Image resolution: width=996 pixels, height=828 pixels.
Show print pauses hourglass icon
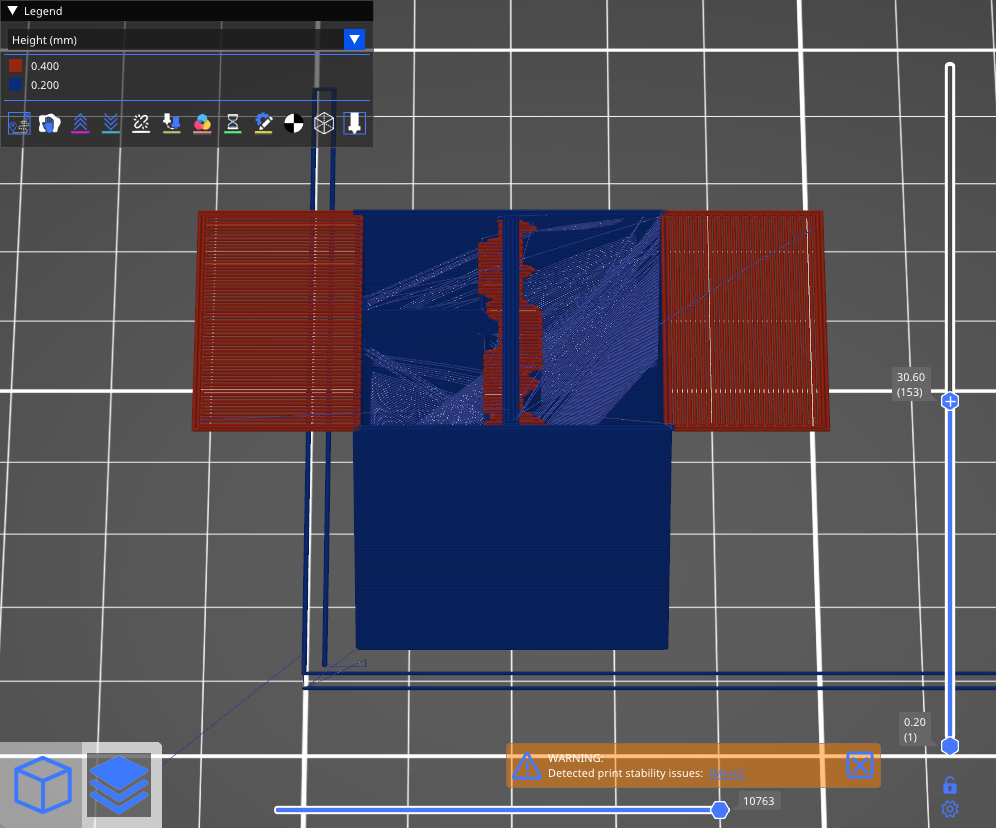pos(232,123)
